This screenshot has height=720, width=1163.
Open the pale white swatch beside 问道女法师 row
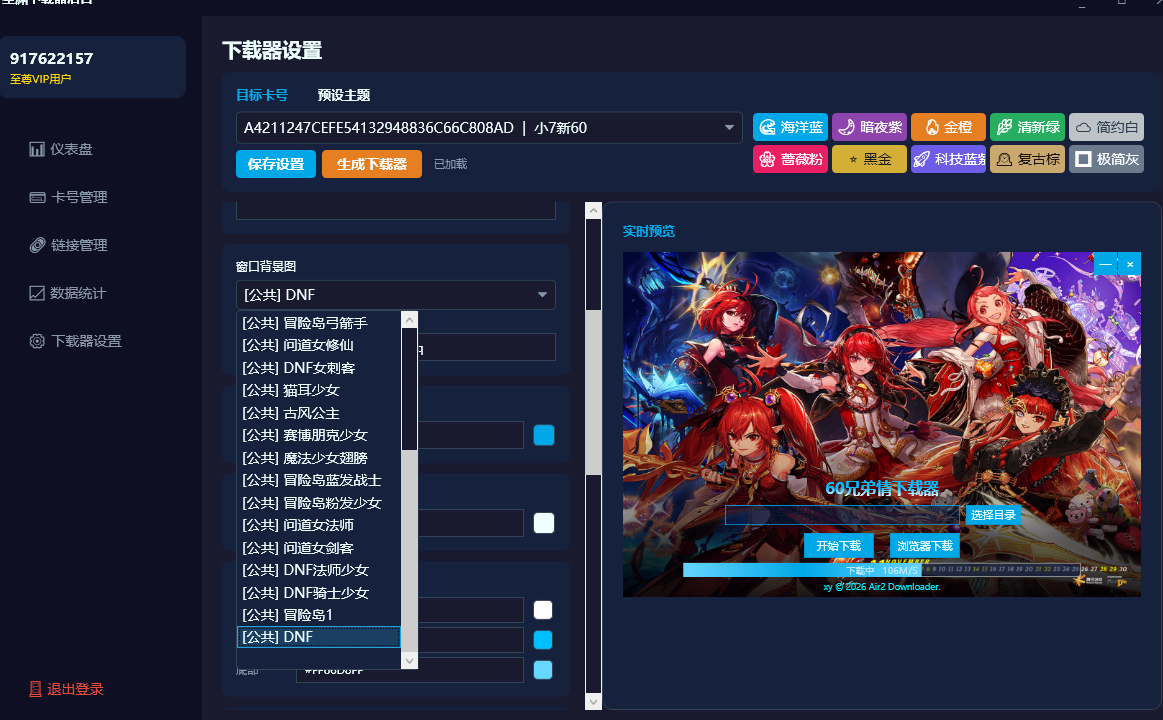(544, 523)
